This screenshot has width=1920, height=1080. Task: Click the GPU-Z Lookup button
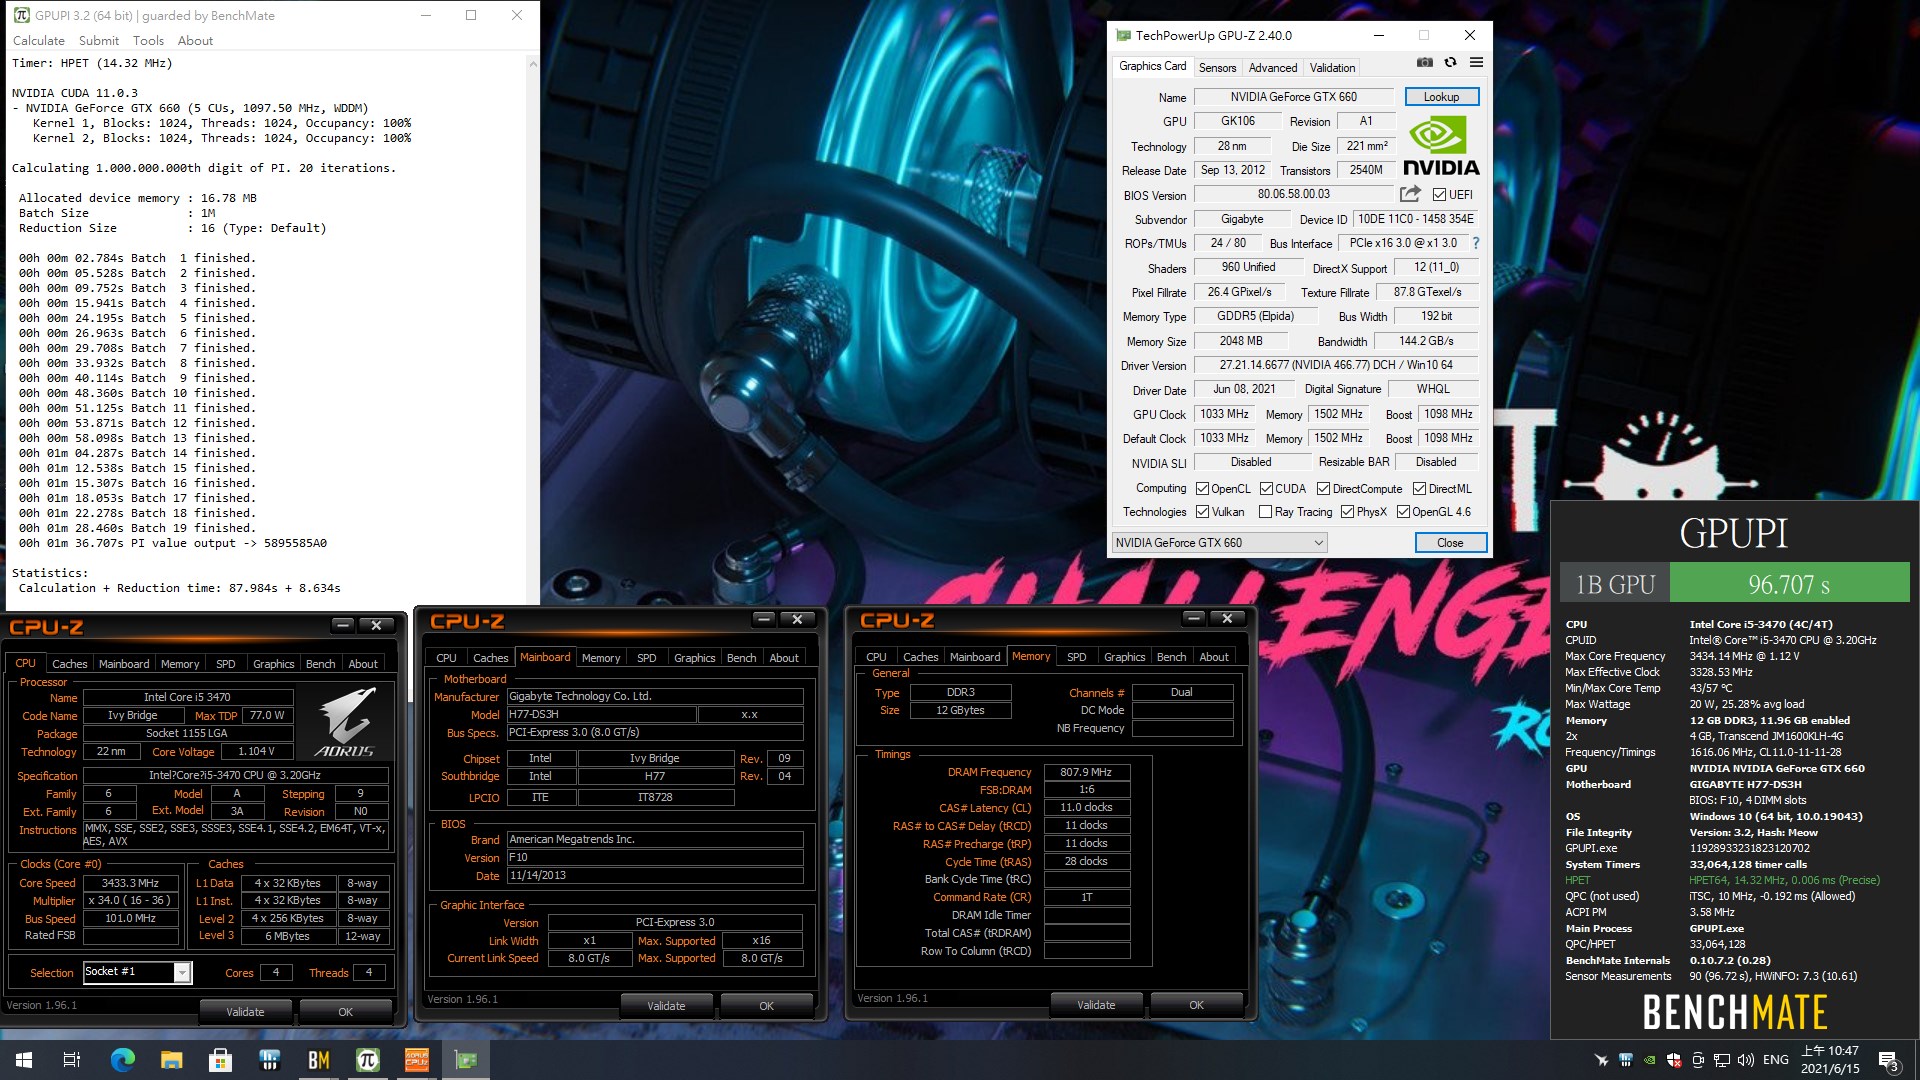click(x=1441, y=97)
